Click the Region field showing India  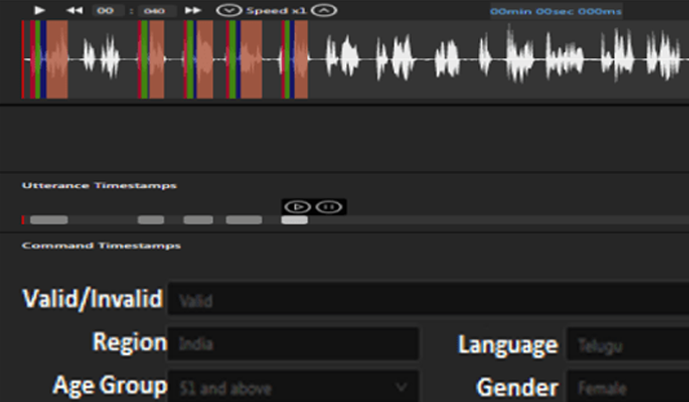point(292,344)
